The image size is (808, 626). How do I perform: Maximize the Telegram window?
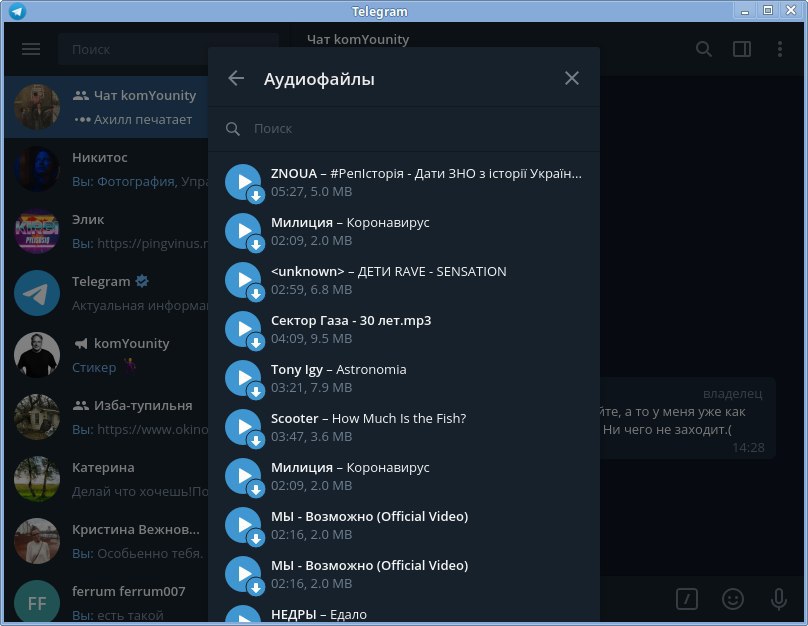[768, 10]
